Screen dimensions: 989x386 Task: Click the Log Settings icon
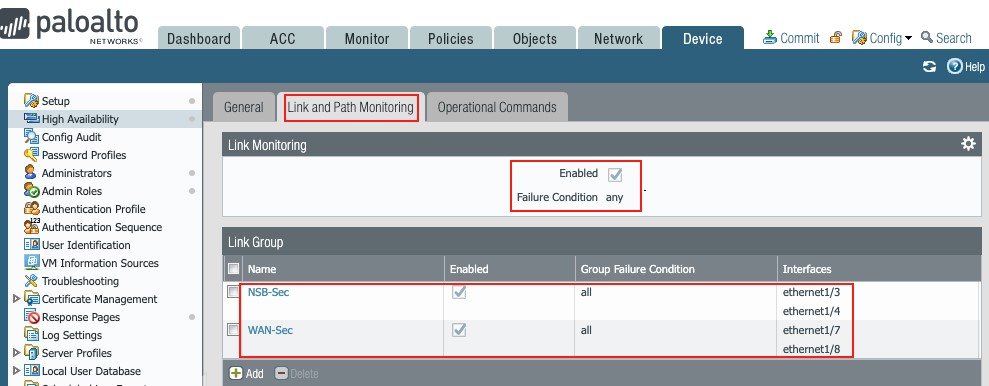tap(31, 334)
